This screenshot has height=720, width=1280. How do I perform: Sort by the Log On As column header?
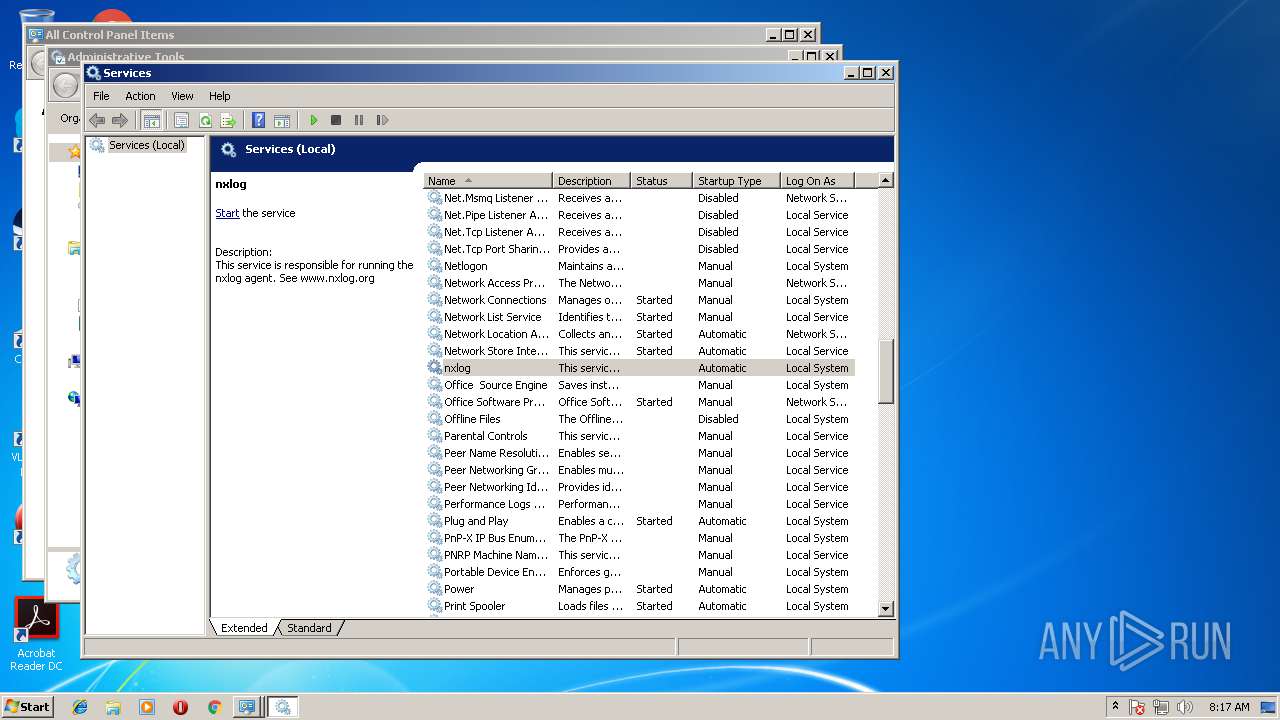[x=817, y=181]
